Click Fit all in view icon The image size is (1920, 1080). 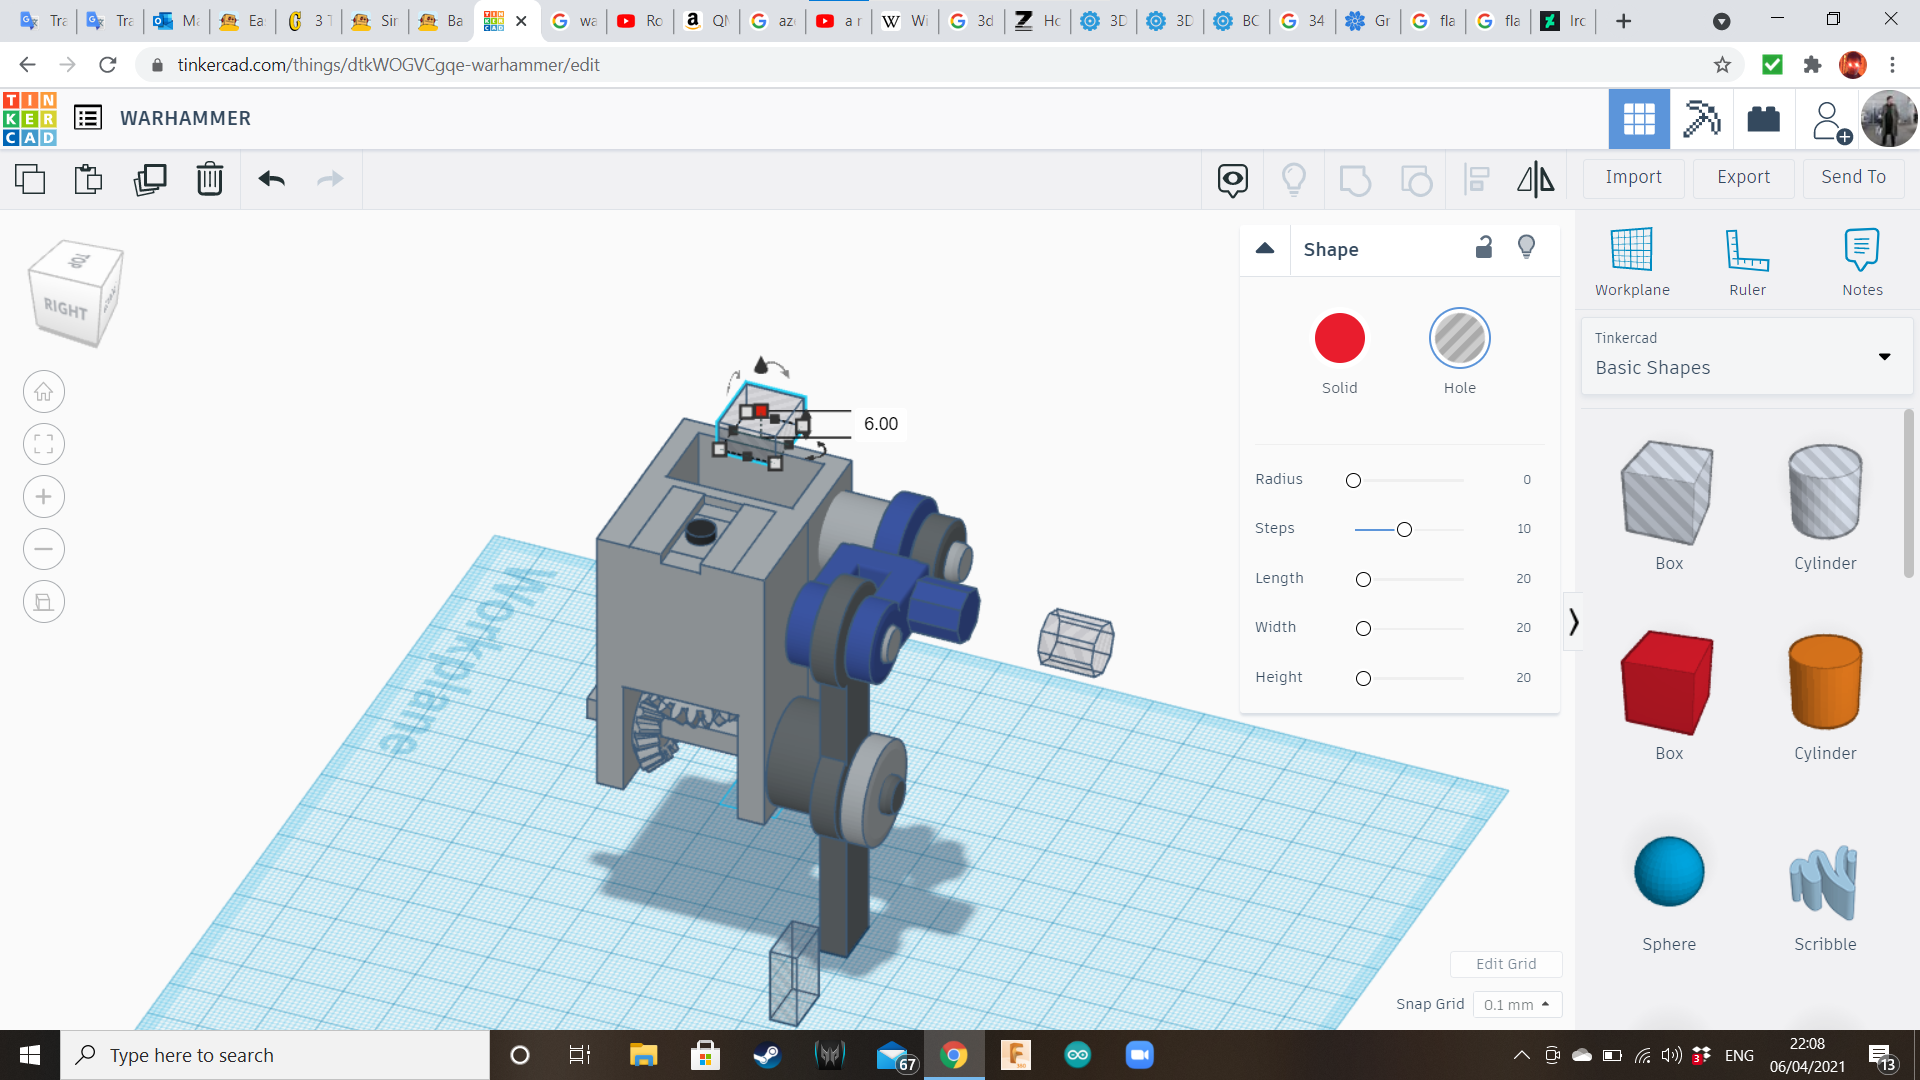tap(44, 444)
